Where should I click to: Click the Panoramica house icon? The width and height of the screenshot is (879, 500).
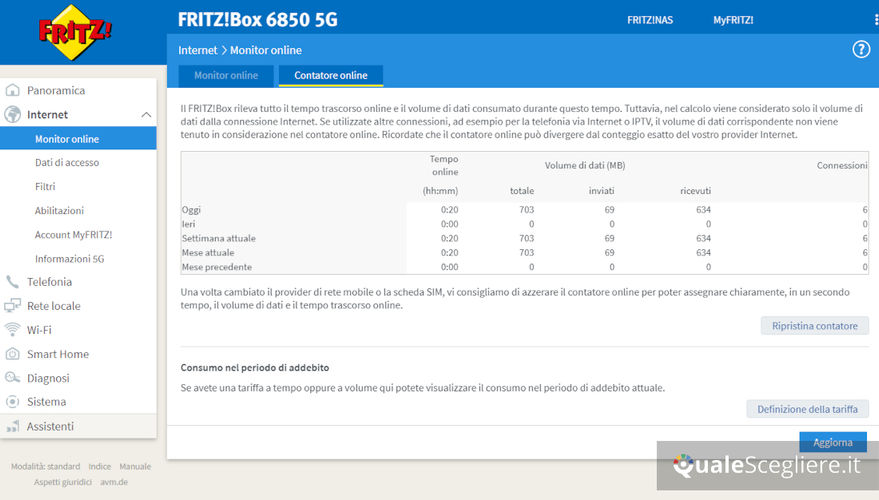tap(12, 90)
